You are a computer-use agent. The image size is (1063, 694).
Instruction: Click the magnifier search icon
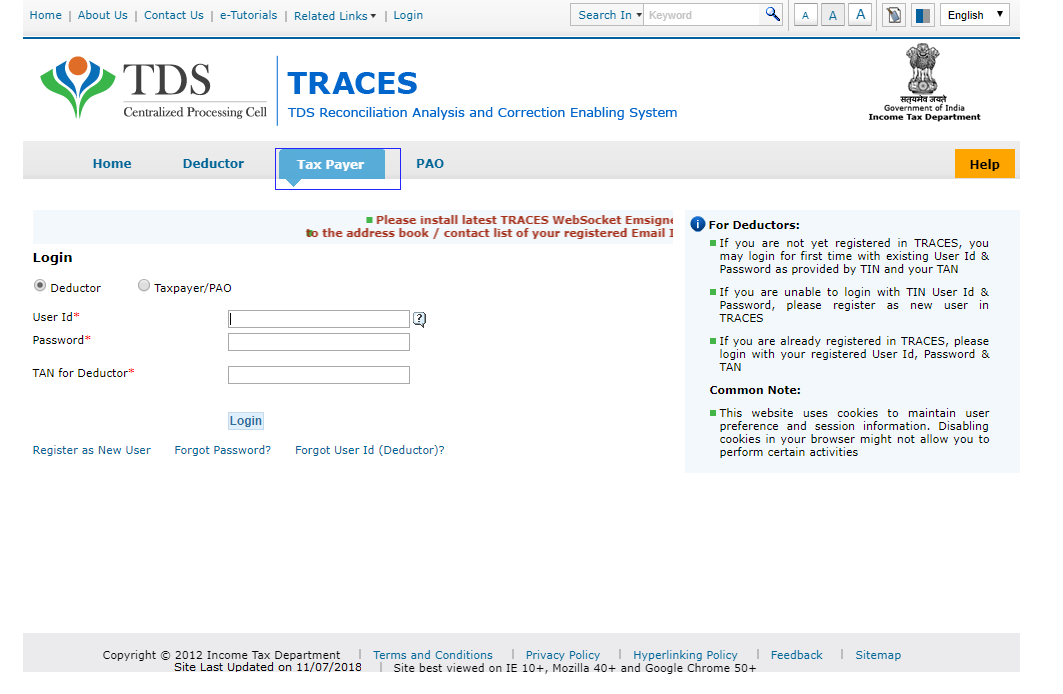point(772,14)
